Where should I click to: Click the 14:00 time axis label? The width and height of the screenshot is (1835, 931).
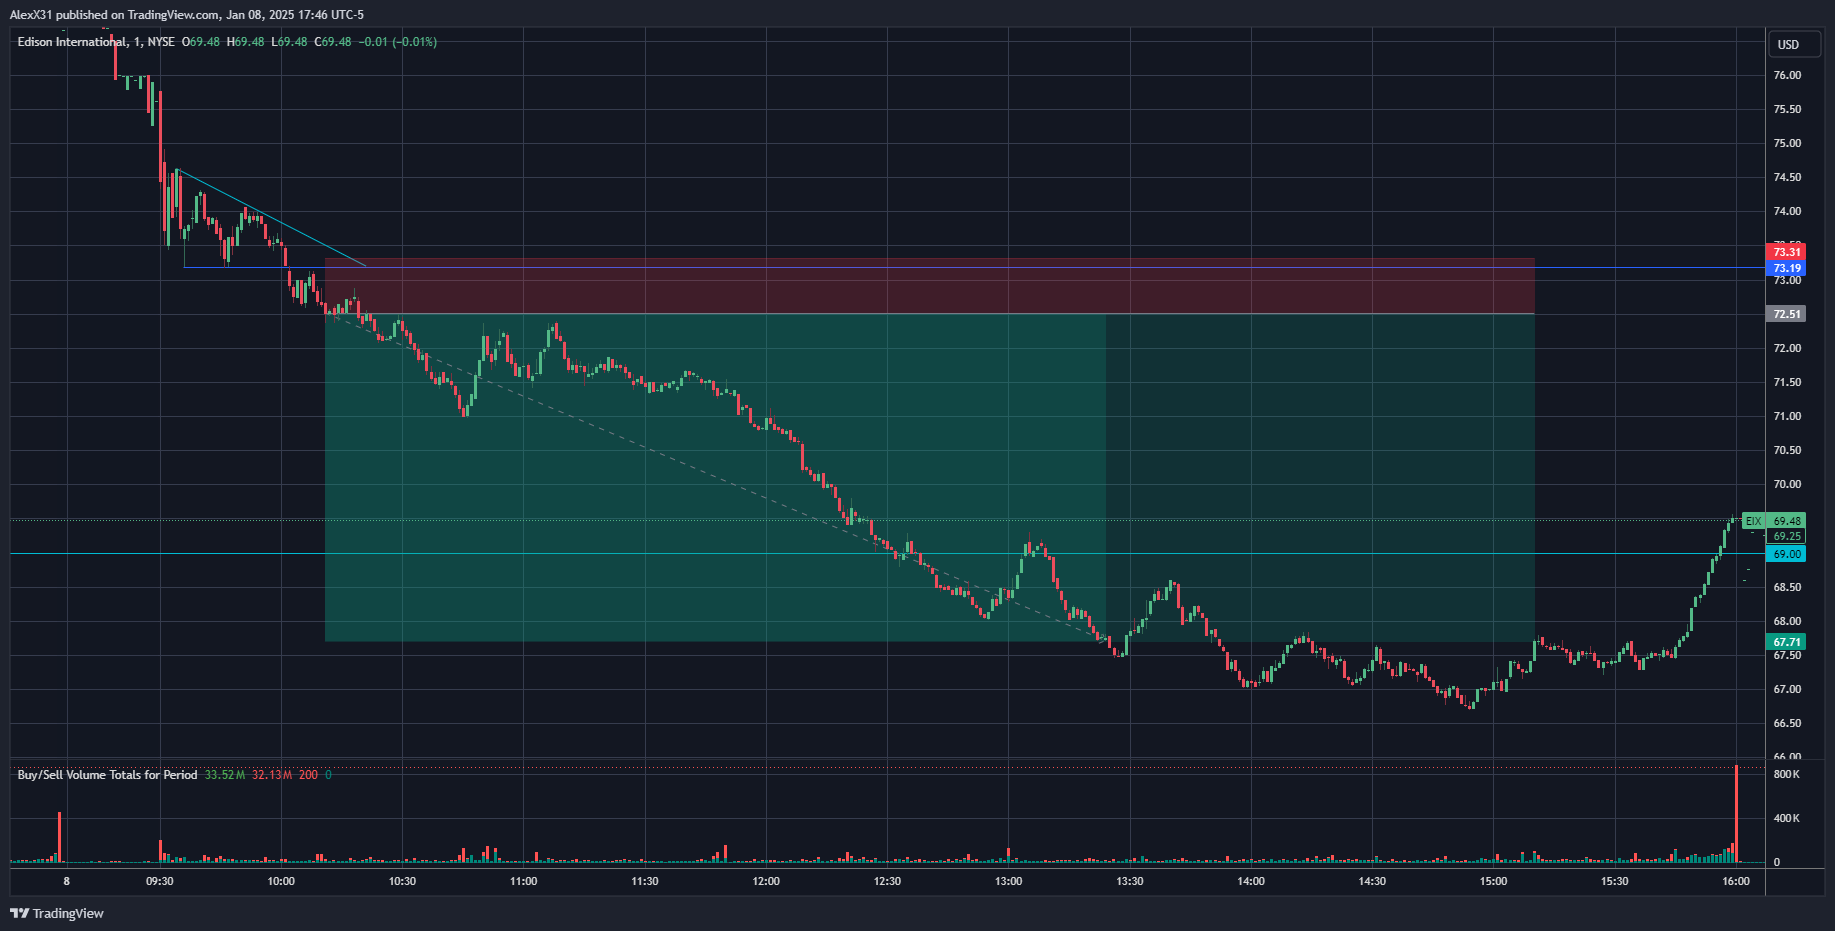coord(1251,881)
